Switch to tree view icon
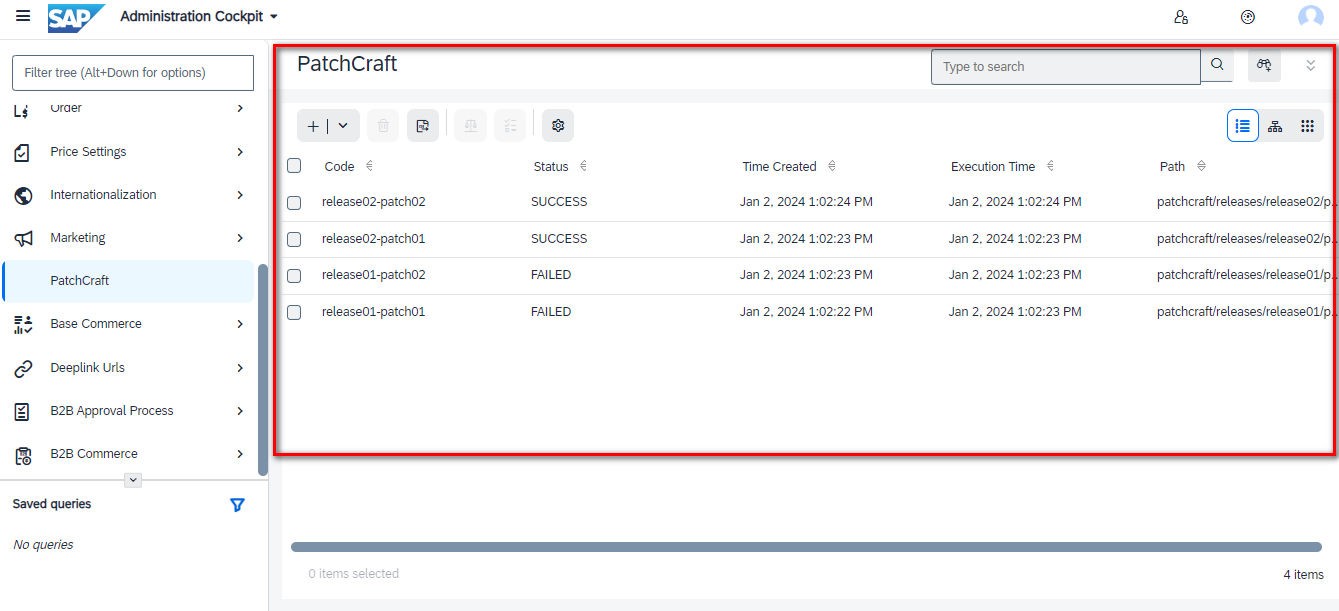 click(x=1275, y=126)
